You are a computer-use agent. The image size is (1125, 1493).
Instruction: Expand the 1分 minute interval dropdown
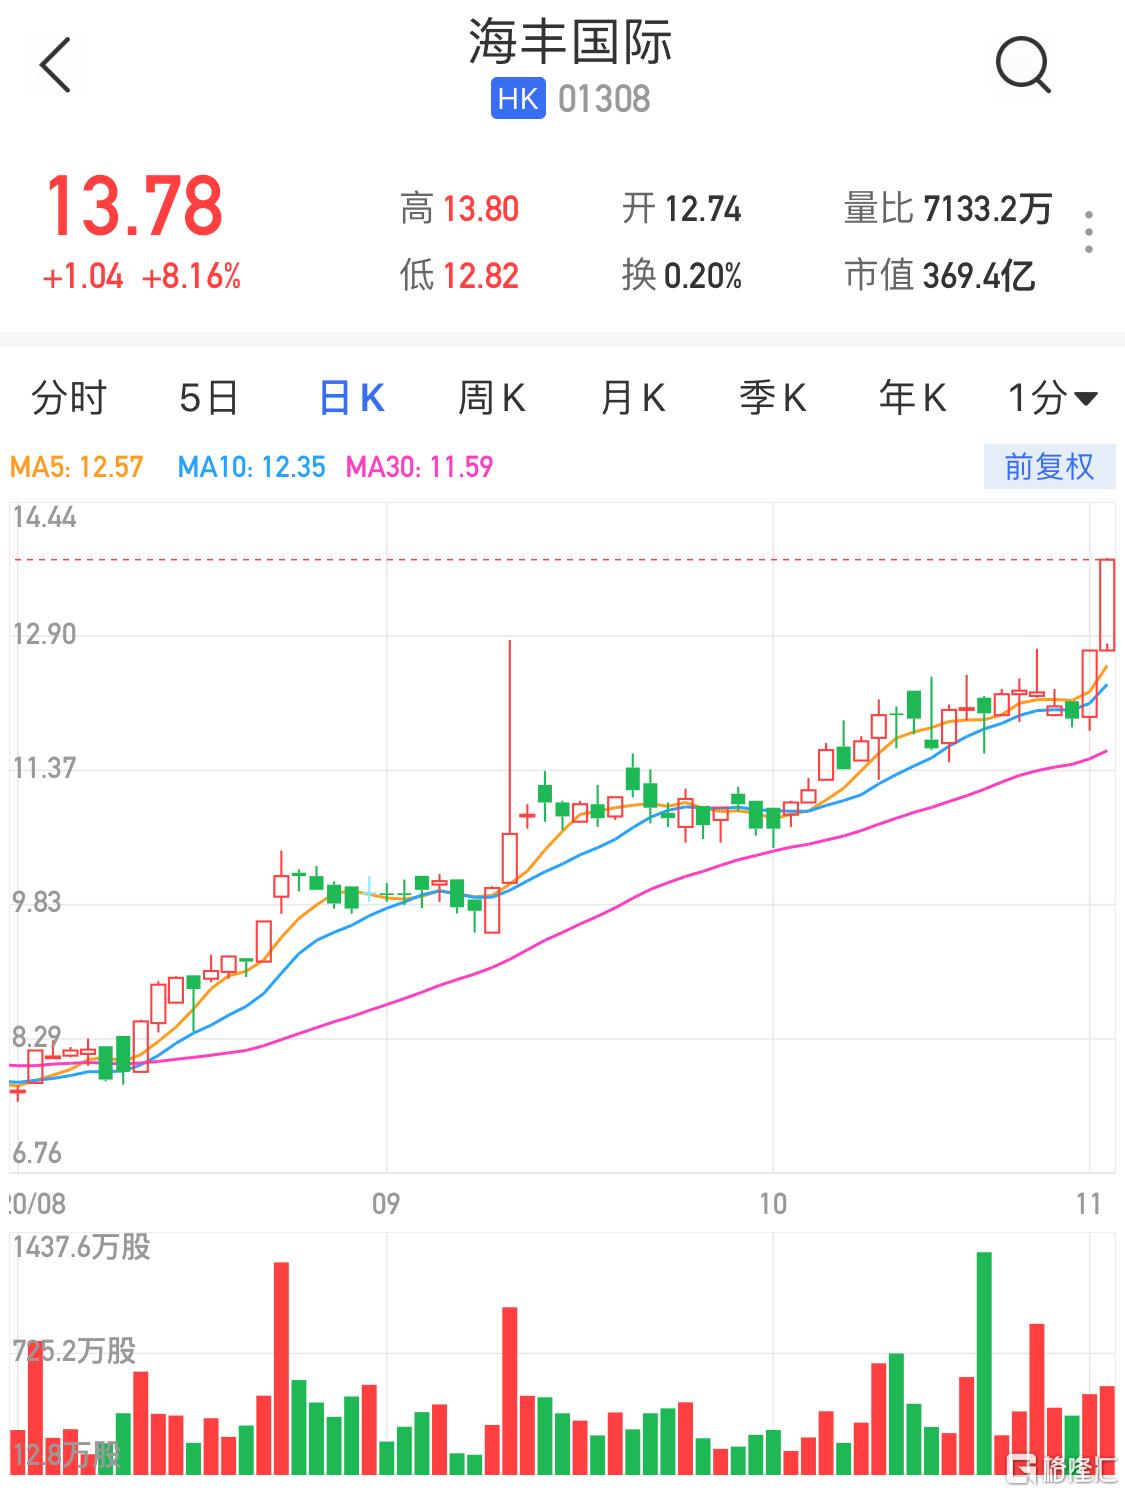point(1052,398)
